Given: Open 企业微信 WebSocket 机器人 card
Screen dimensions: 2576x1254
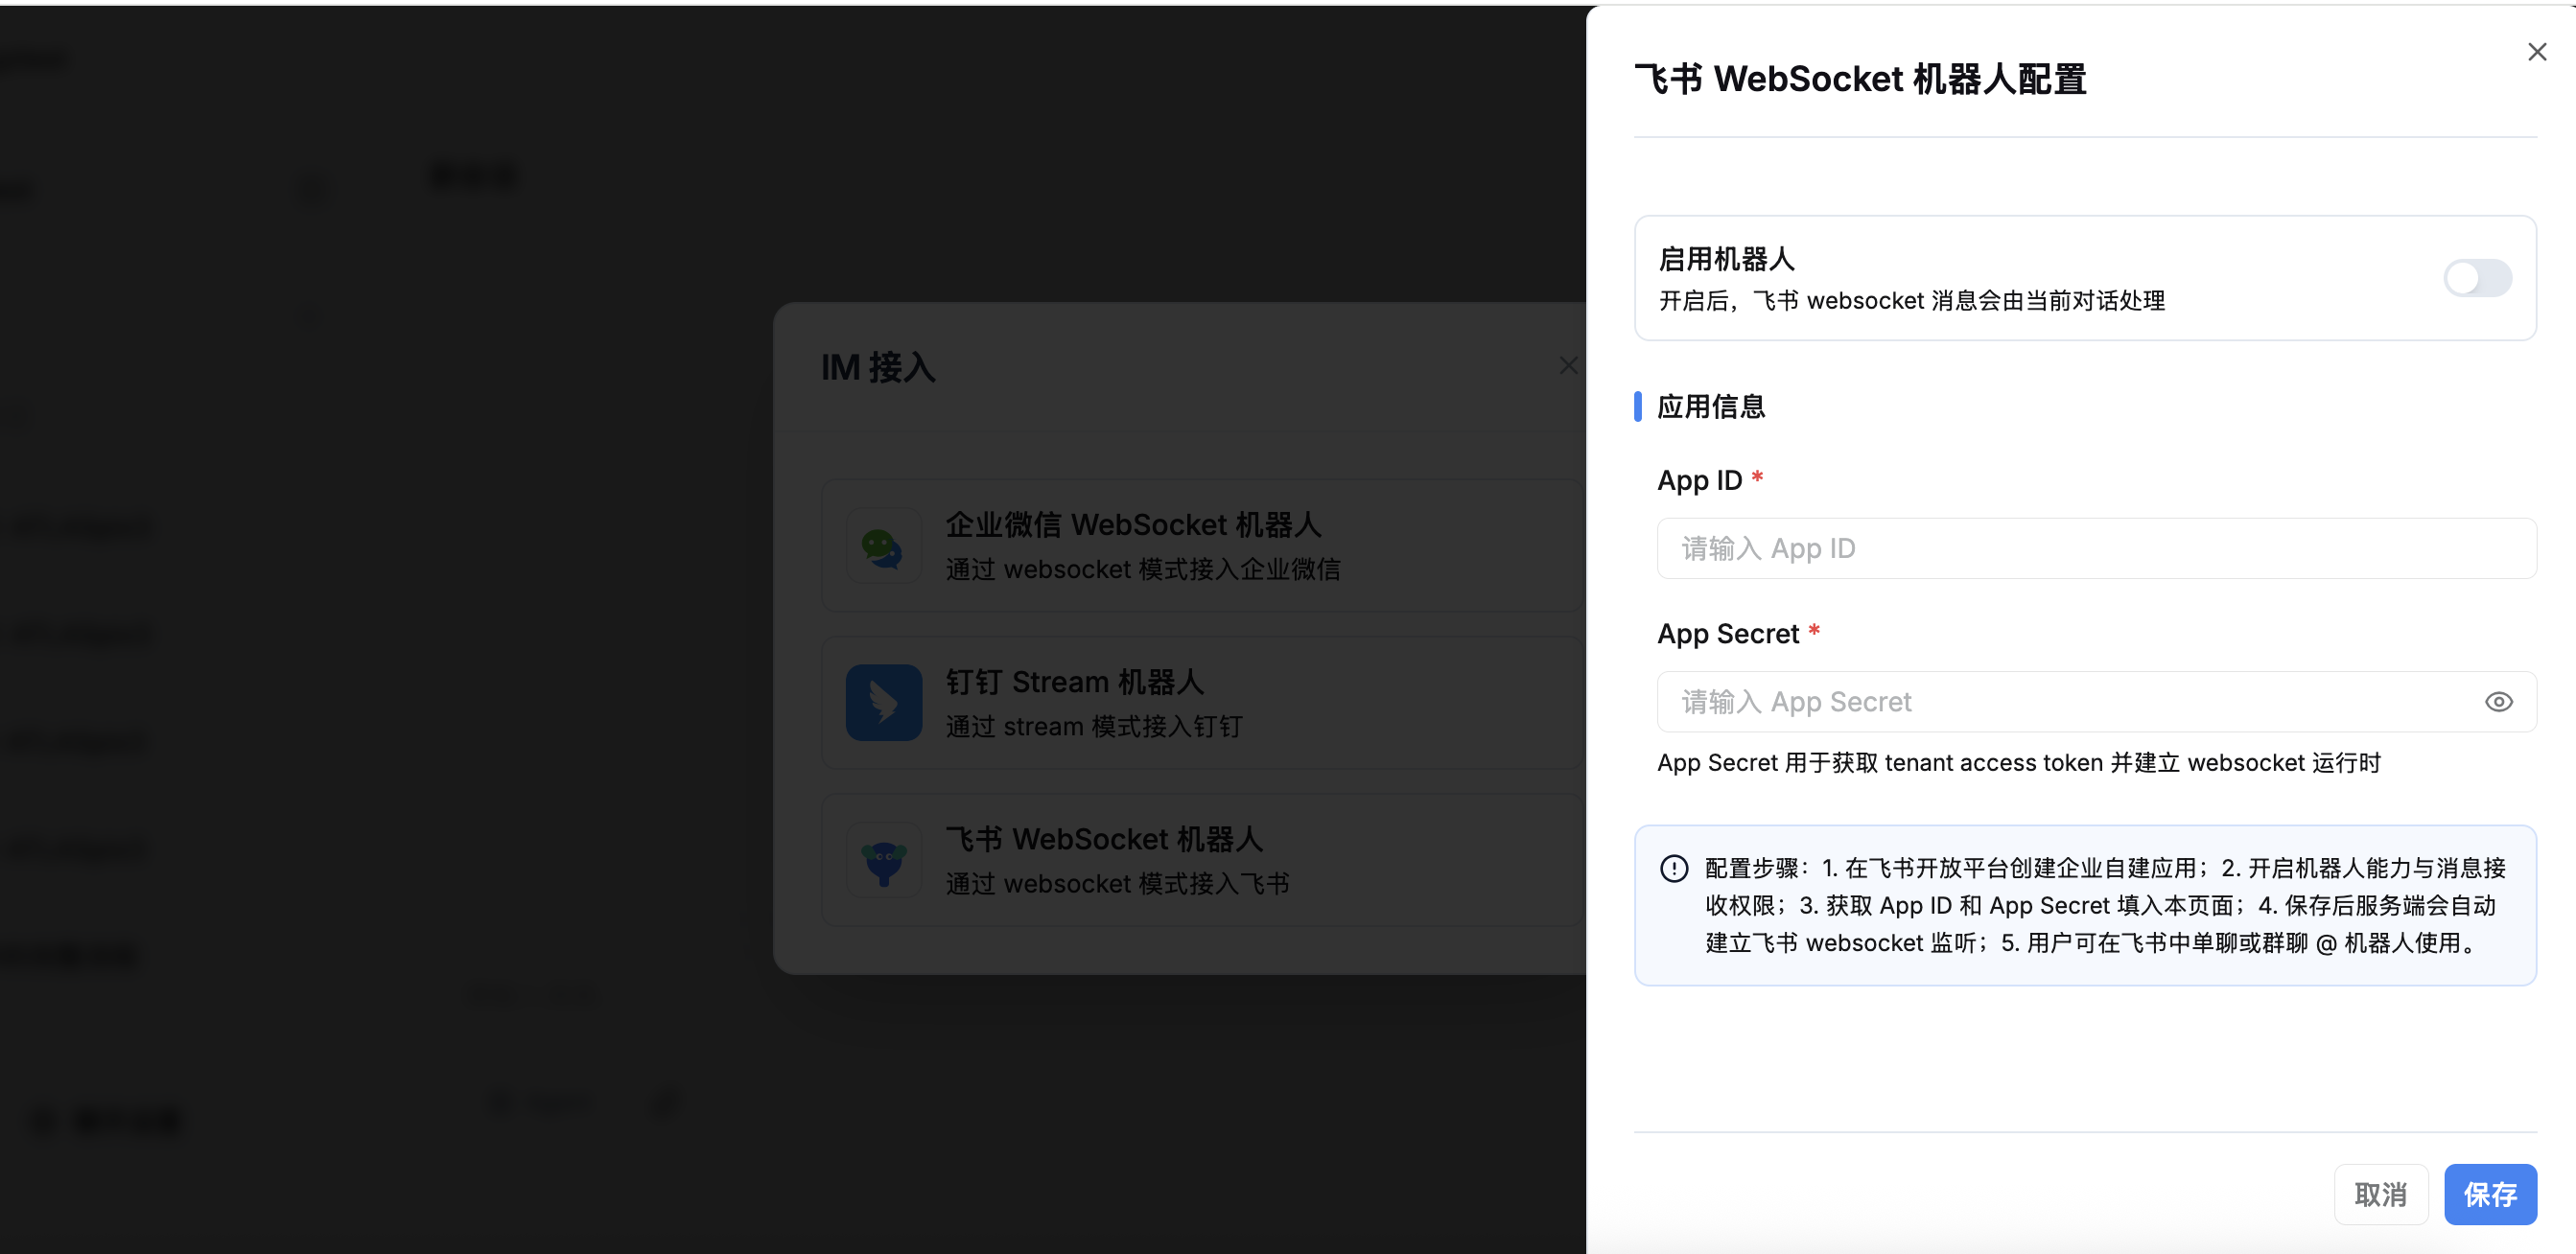Looking at the screenshot, I should click(x=1203, y=545).
